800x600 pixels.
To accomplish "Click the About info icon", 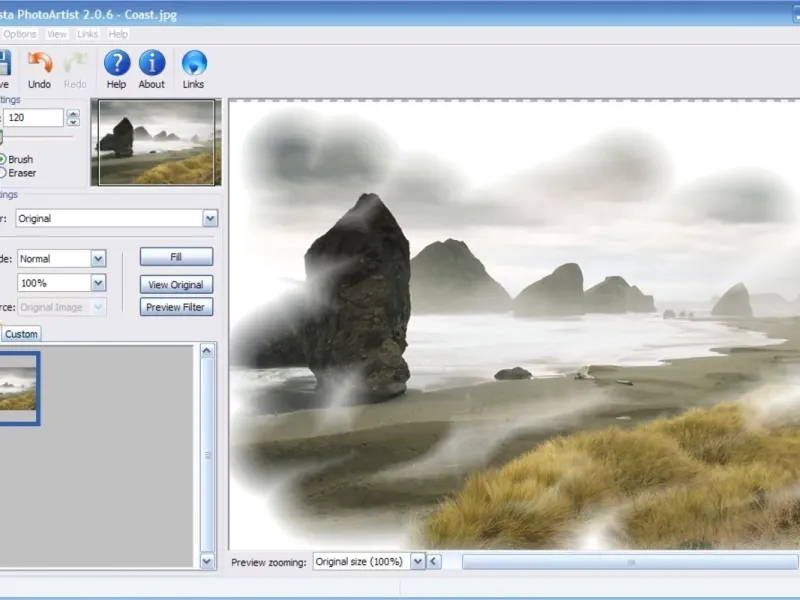I will click(x=152, y=63).
